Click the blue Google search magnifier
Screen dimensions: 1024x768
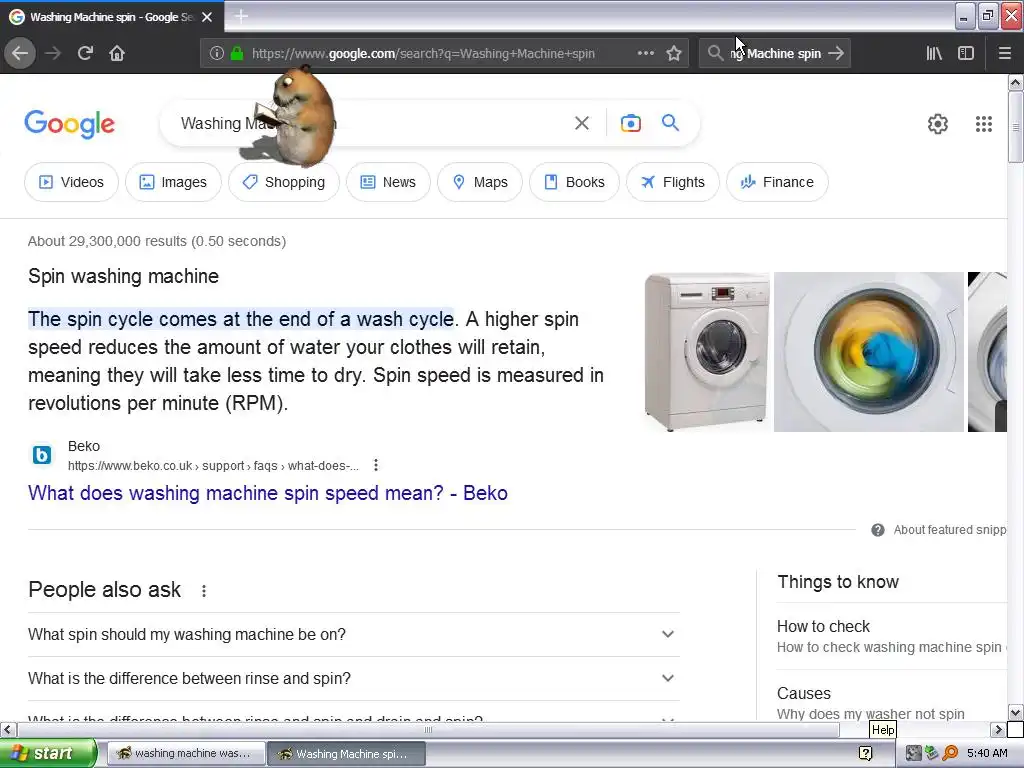click(x=670, y=122)
